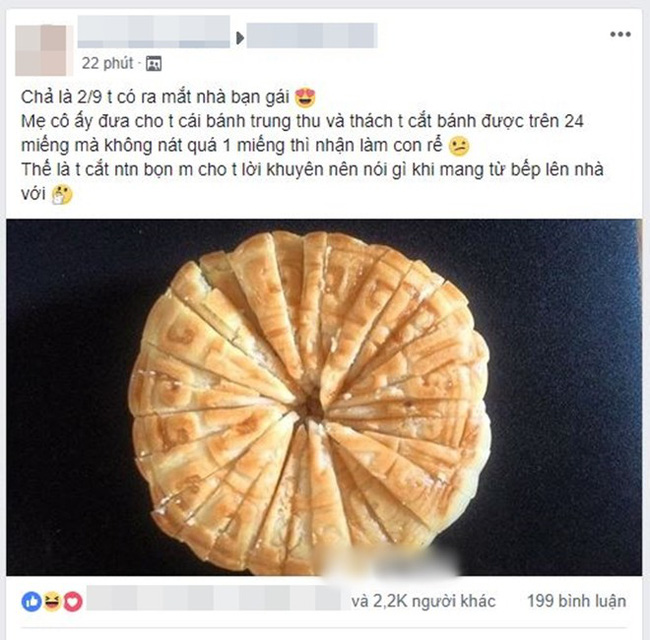Click the Haha laughing reaction icon
Viewport: 650px width, 640px height.
point(52,601)
